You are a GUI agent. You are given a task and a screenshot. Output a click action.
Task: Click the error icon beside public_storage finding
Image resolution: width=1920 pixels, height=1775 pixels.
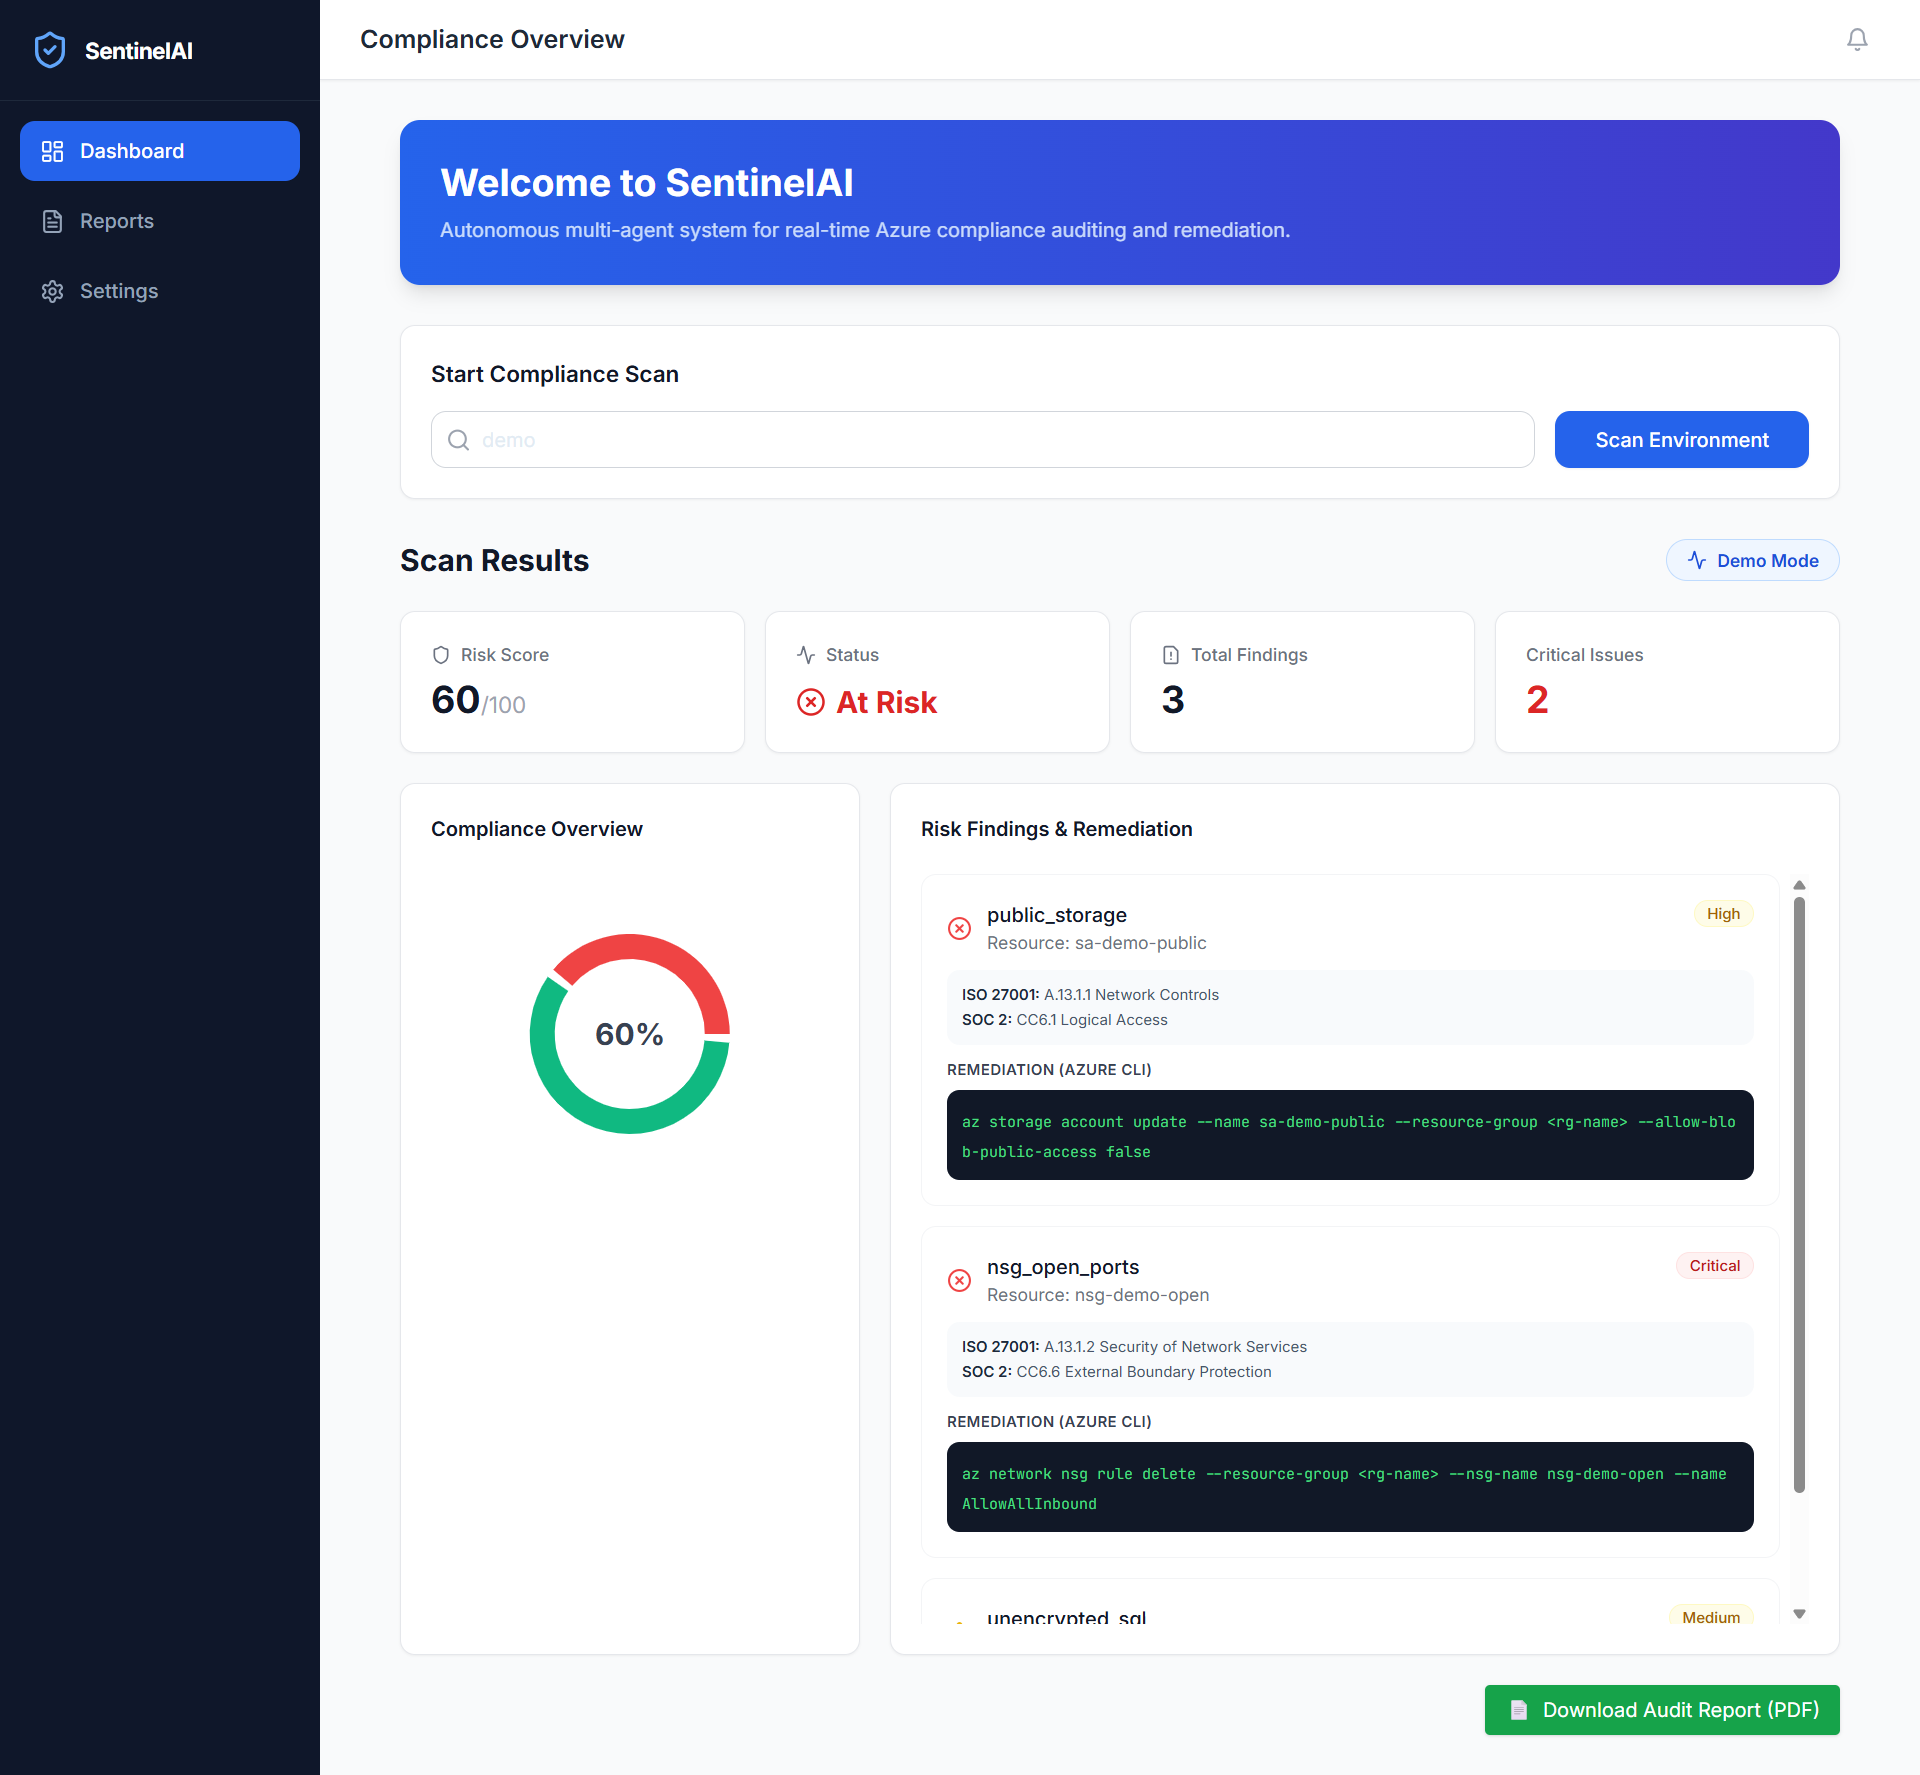point(959,928)
